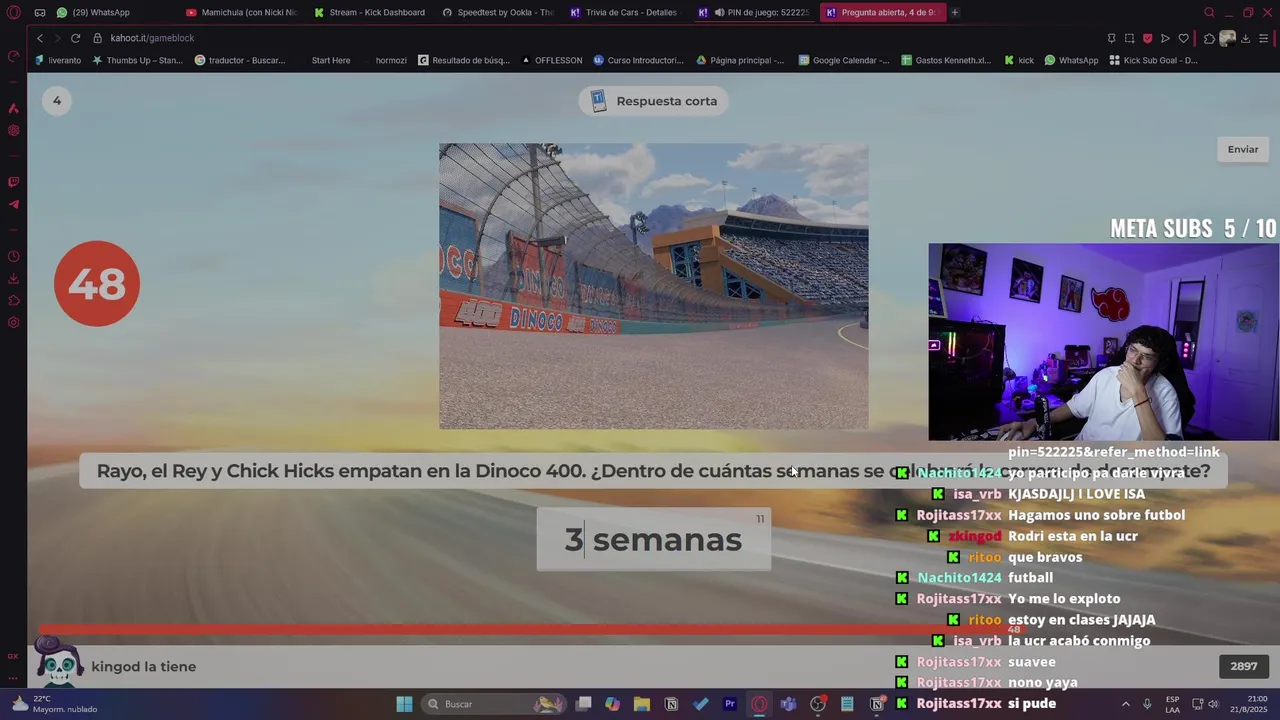Viewport: 1280px width, 720px height.
Task: Reload the Kahoot page
Action: click(x=75, y=38)
